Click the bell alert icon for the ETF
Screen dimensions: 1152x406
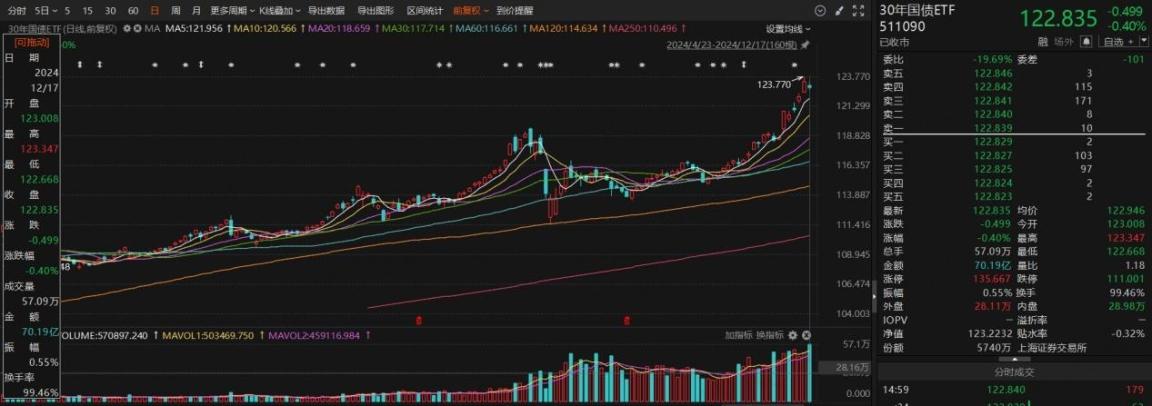tap(1086, 41)
